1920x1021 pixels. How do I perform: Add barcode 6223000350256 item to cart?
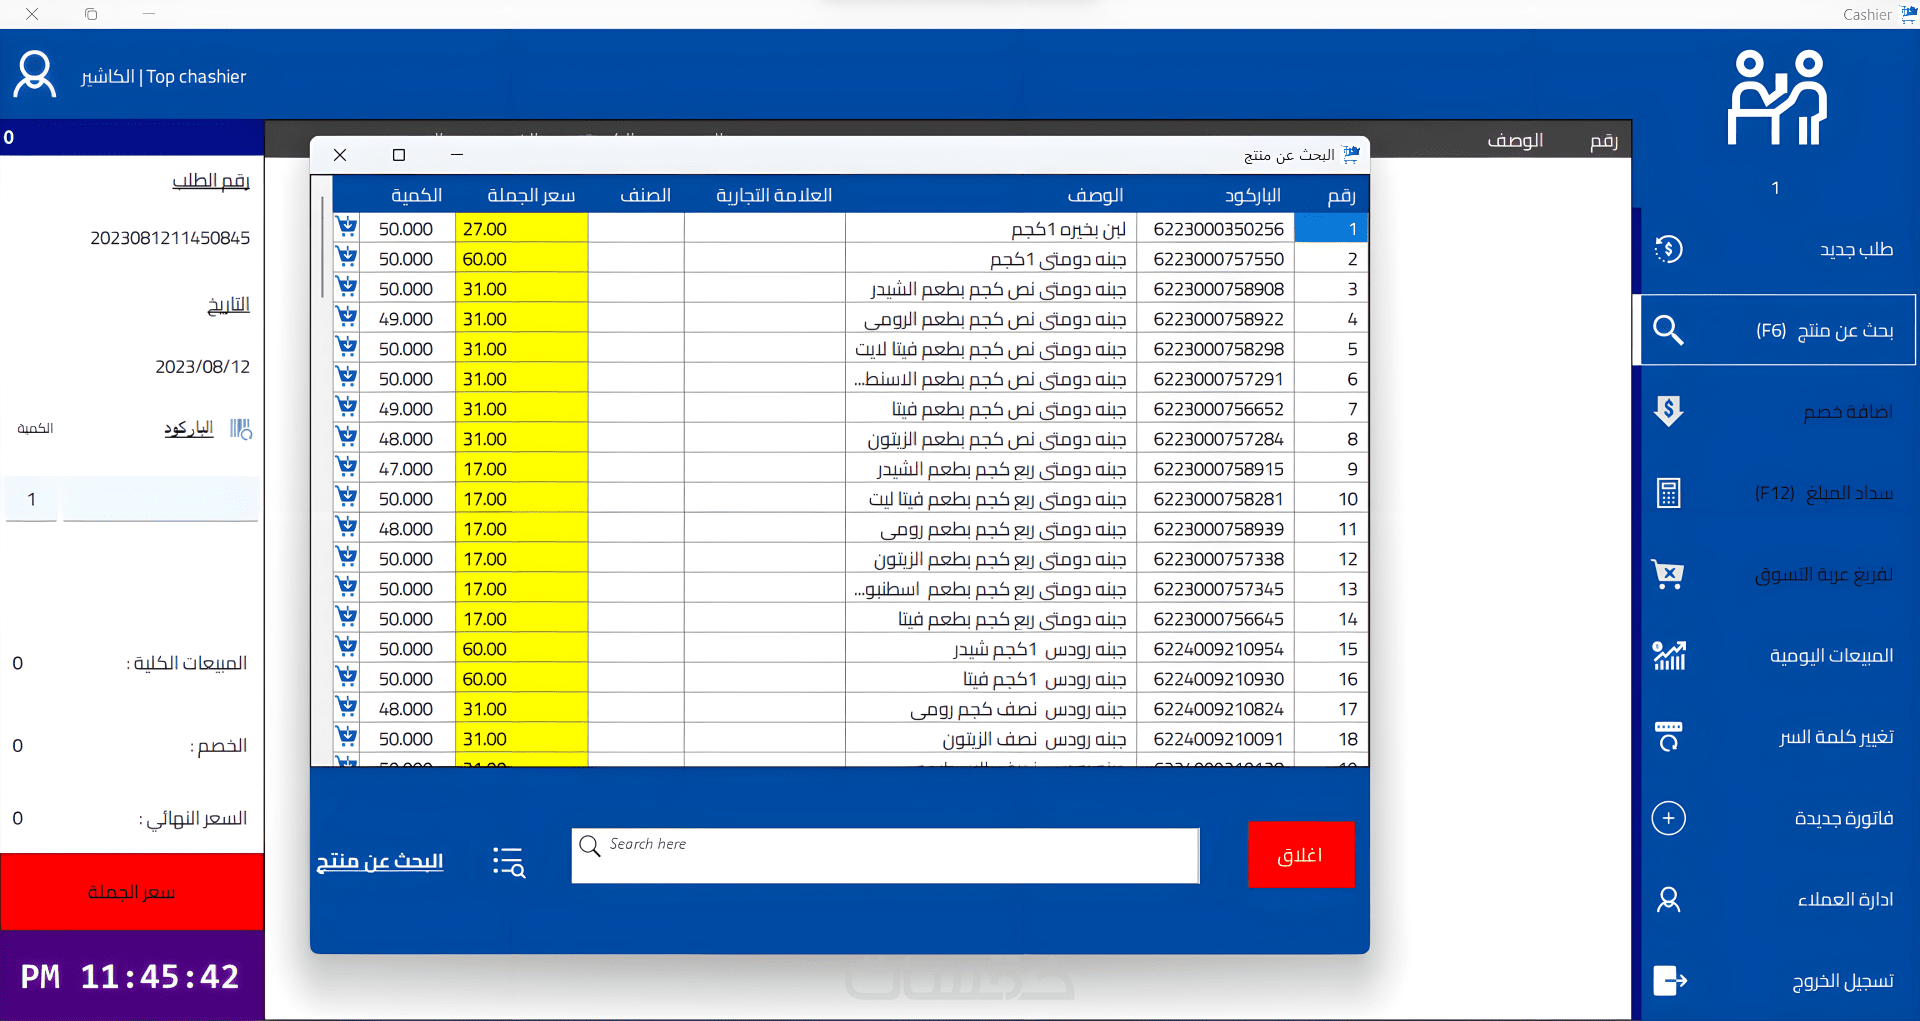(347, 228)
